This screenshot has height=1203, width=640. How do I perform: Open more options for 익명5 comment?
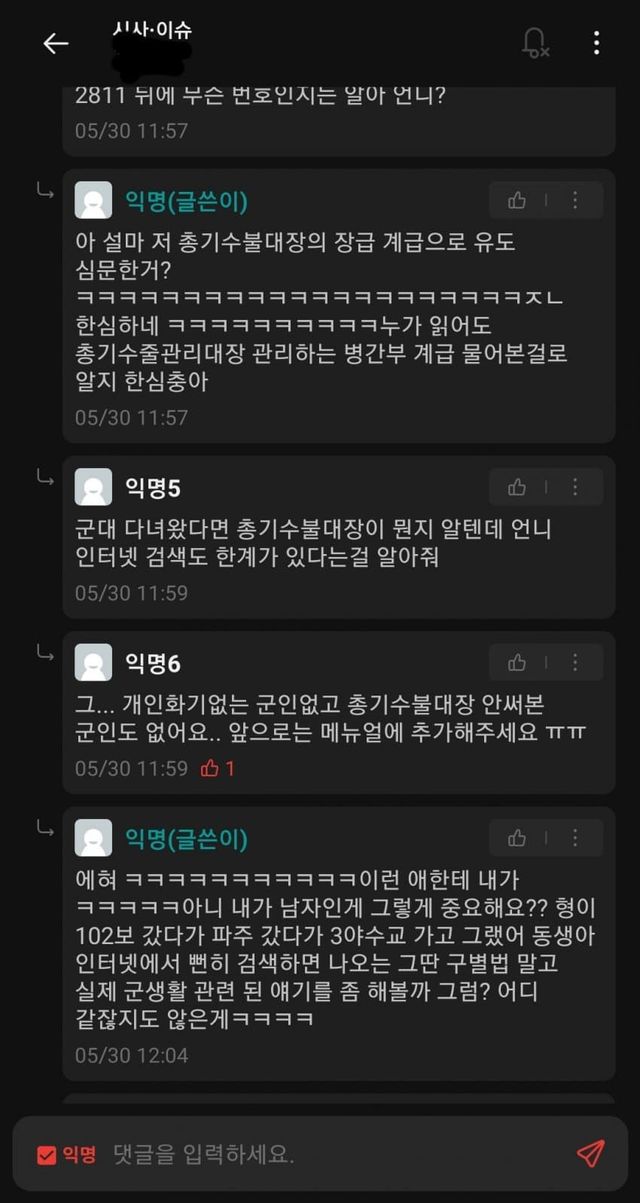pyautogui.click(x=575, y=487)
